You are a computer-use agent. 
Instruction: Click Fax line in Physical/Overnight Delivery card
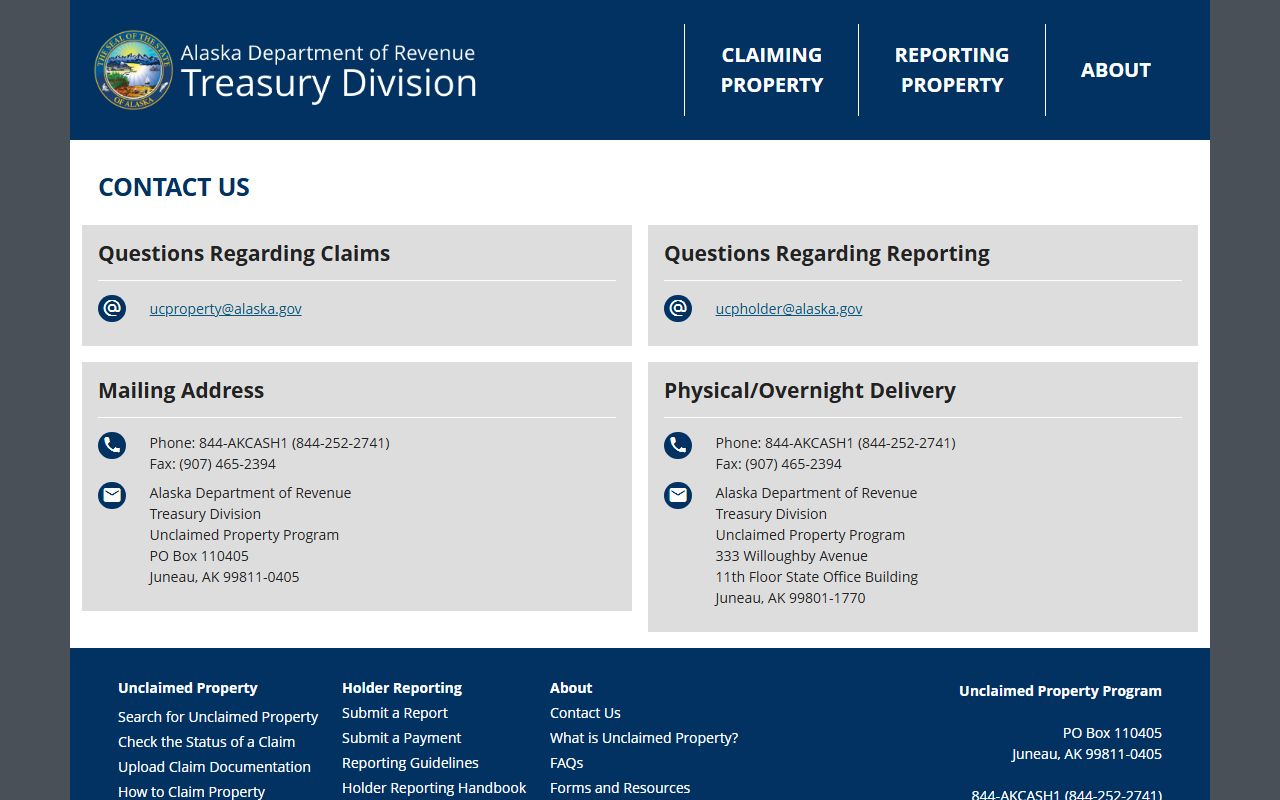[x=779, y=464]
